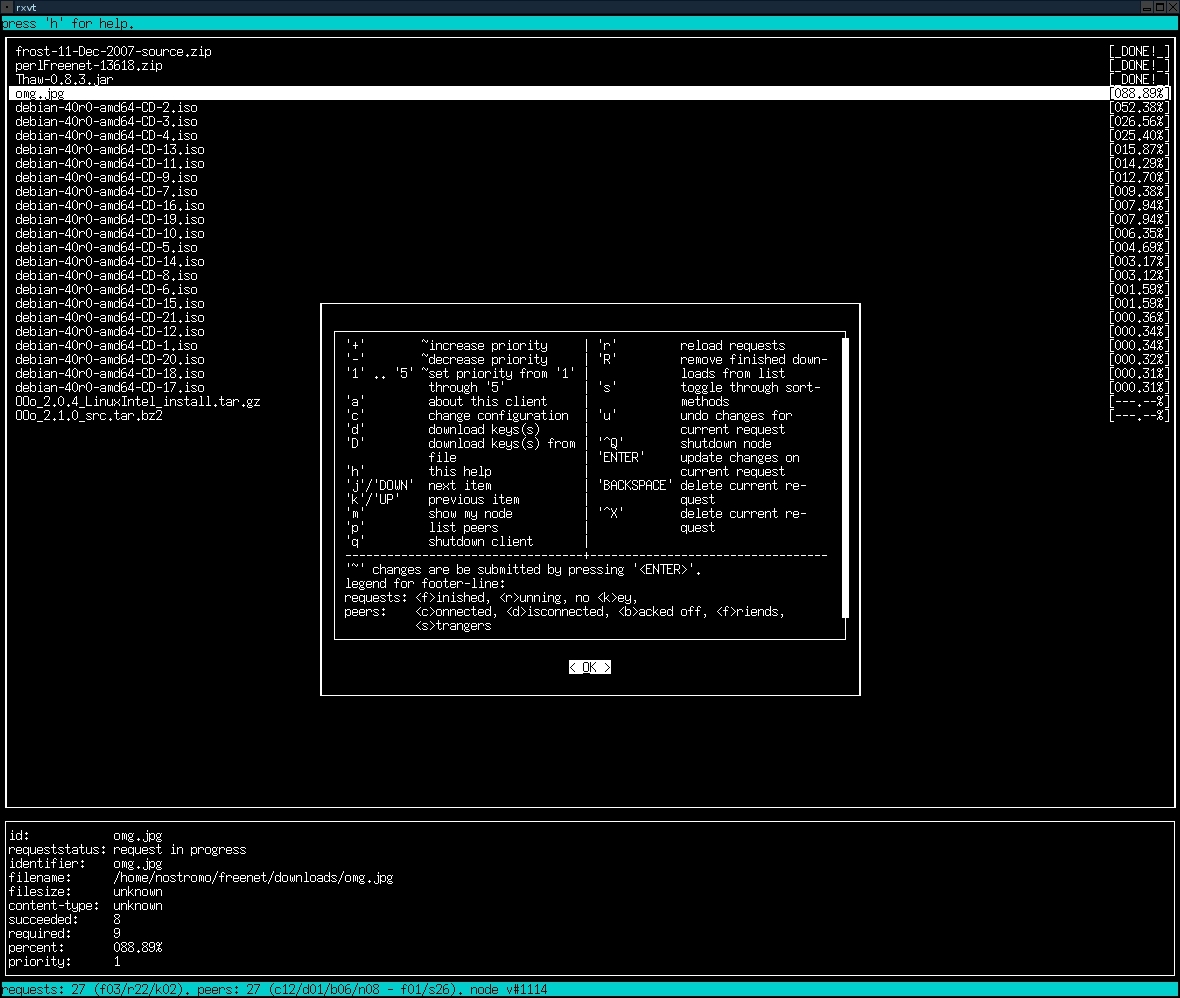Click the "press 'h' for help" header line

[x=68, y=23]
